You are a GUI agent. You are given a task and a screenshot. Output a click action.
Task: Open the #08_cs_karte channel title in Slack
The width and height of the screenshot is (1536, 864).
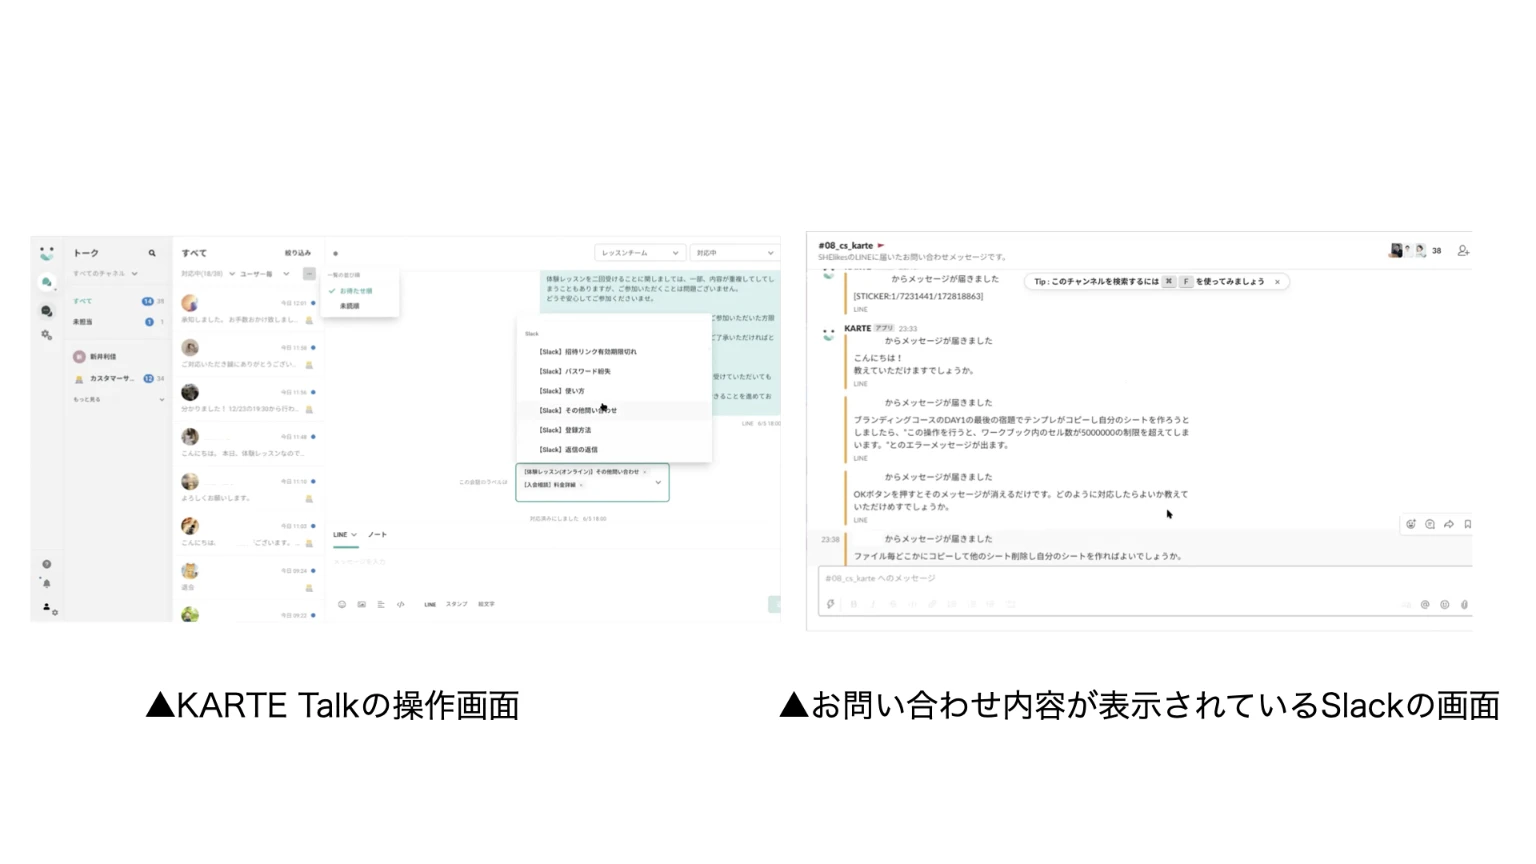[x=846, y=246]
